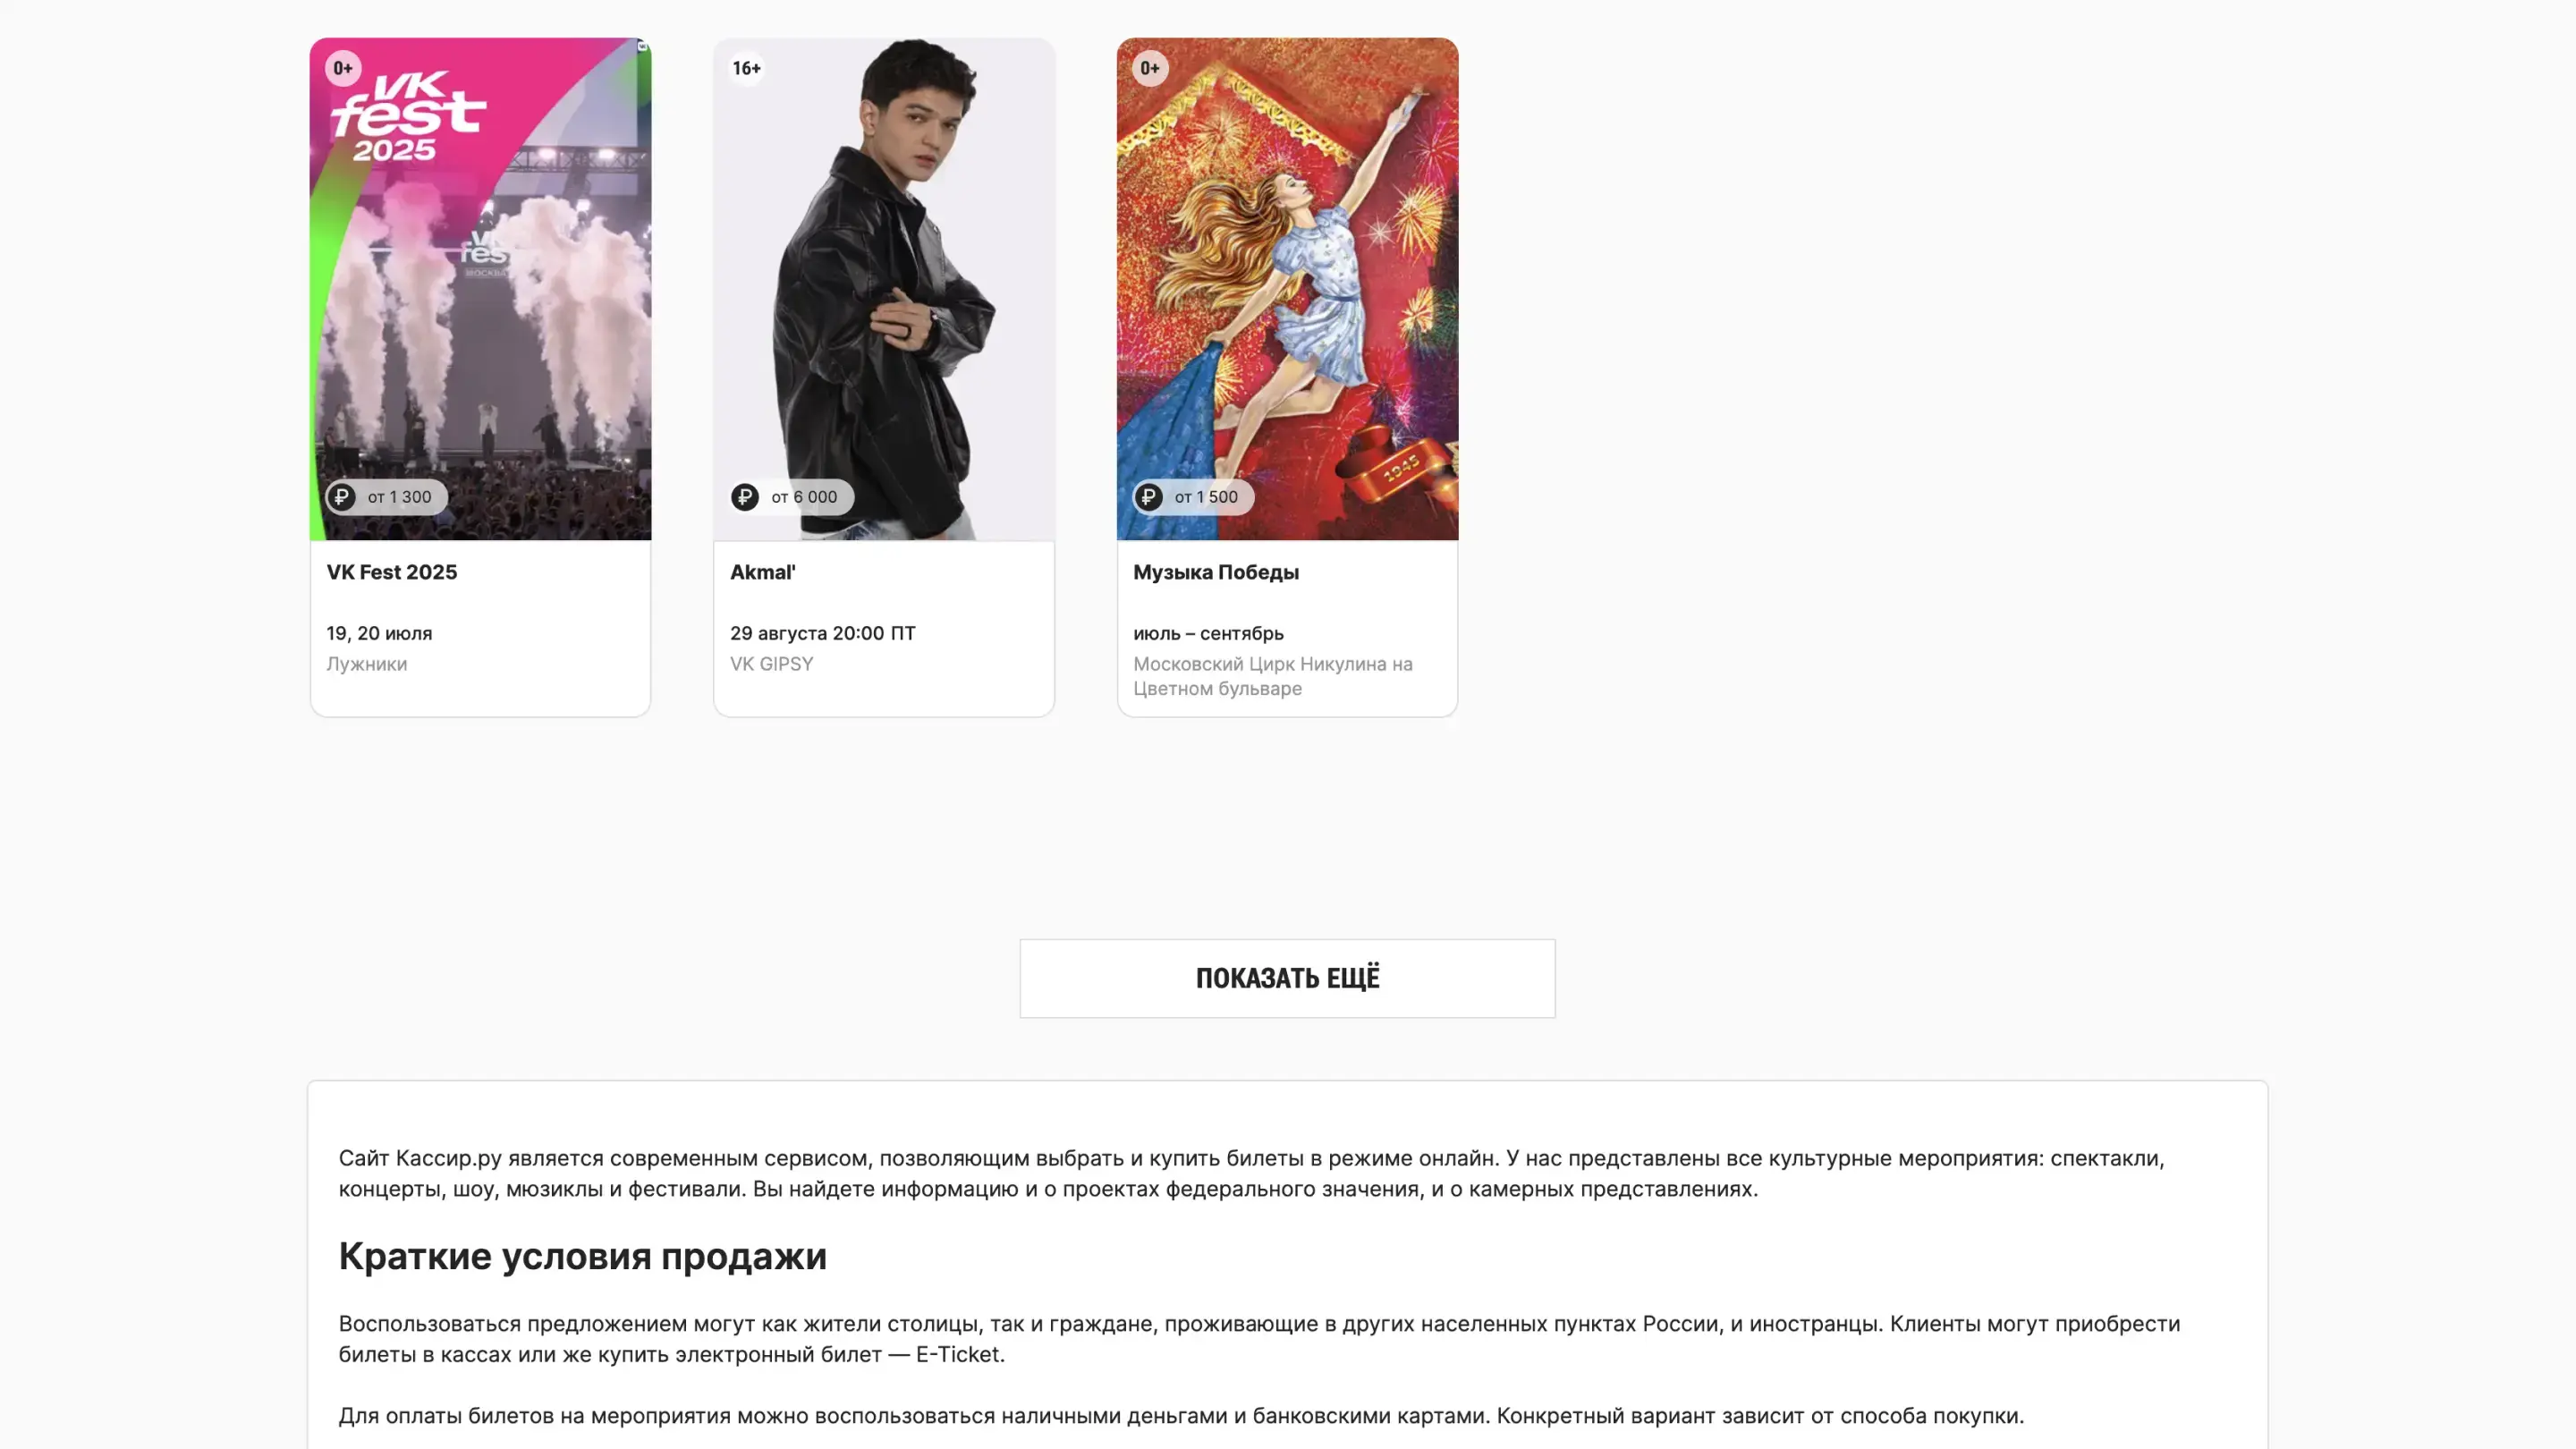Select Московский Цирк Никулина venue text
2576x1449 pixels.
click(x=1273, y=676)
